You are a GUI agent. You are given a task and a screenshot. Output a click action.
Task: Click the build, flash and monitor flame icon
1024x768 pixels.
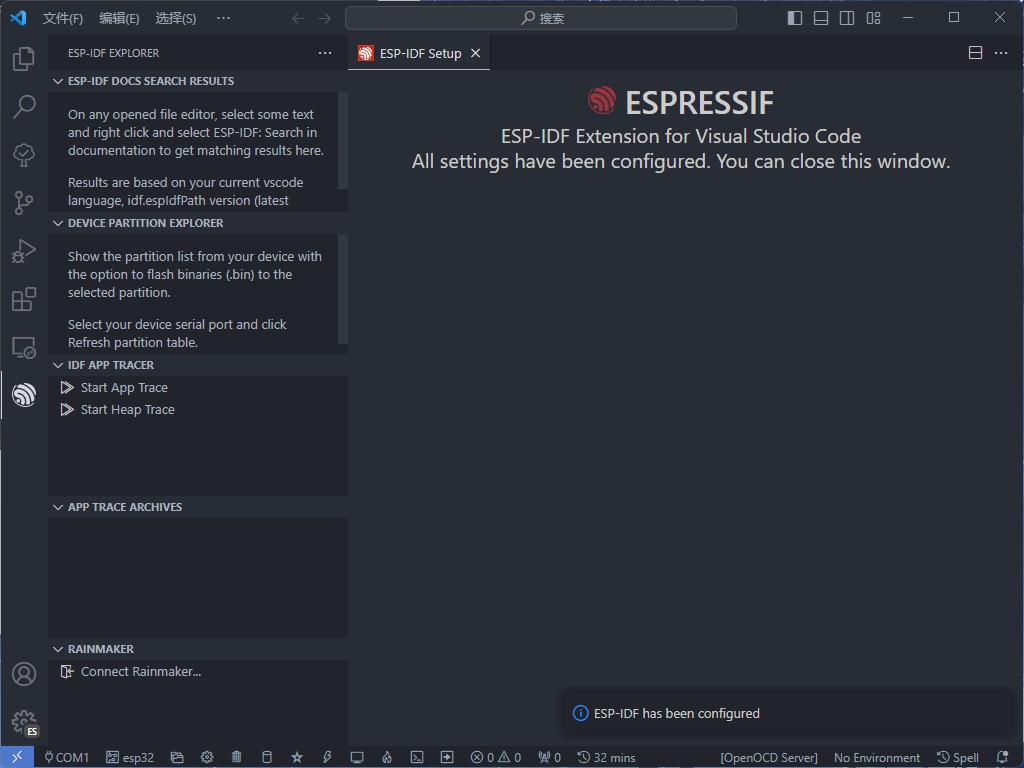click(x=387, y=757)
